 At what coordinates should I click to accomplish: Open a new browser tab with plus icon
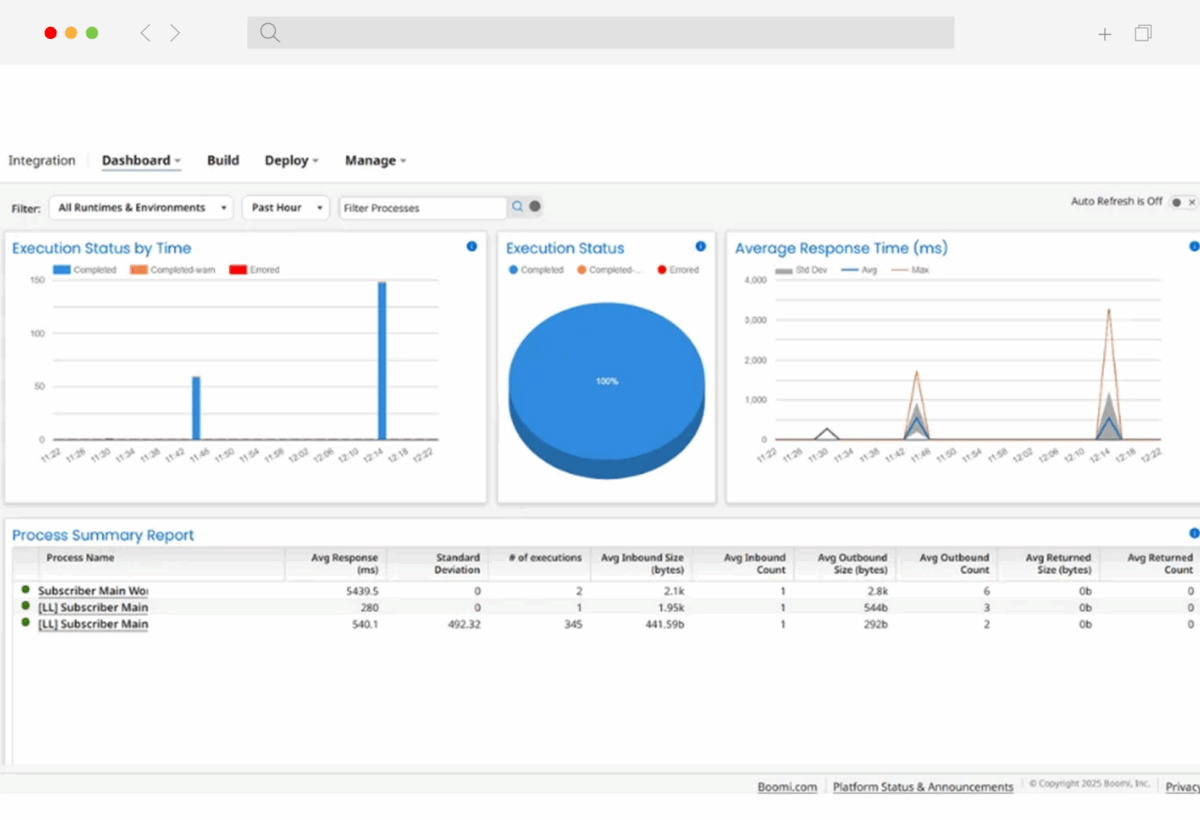pyautogui.click(x=1104, y=34)
